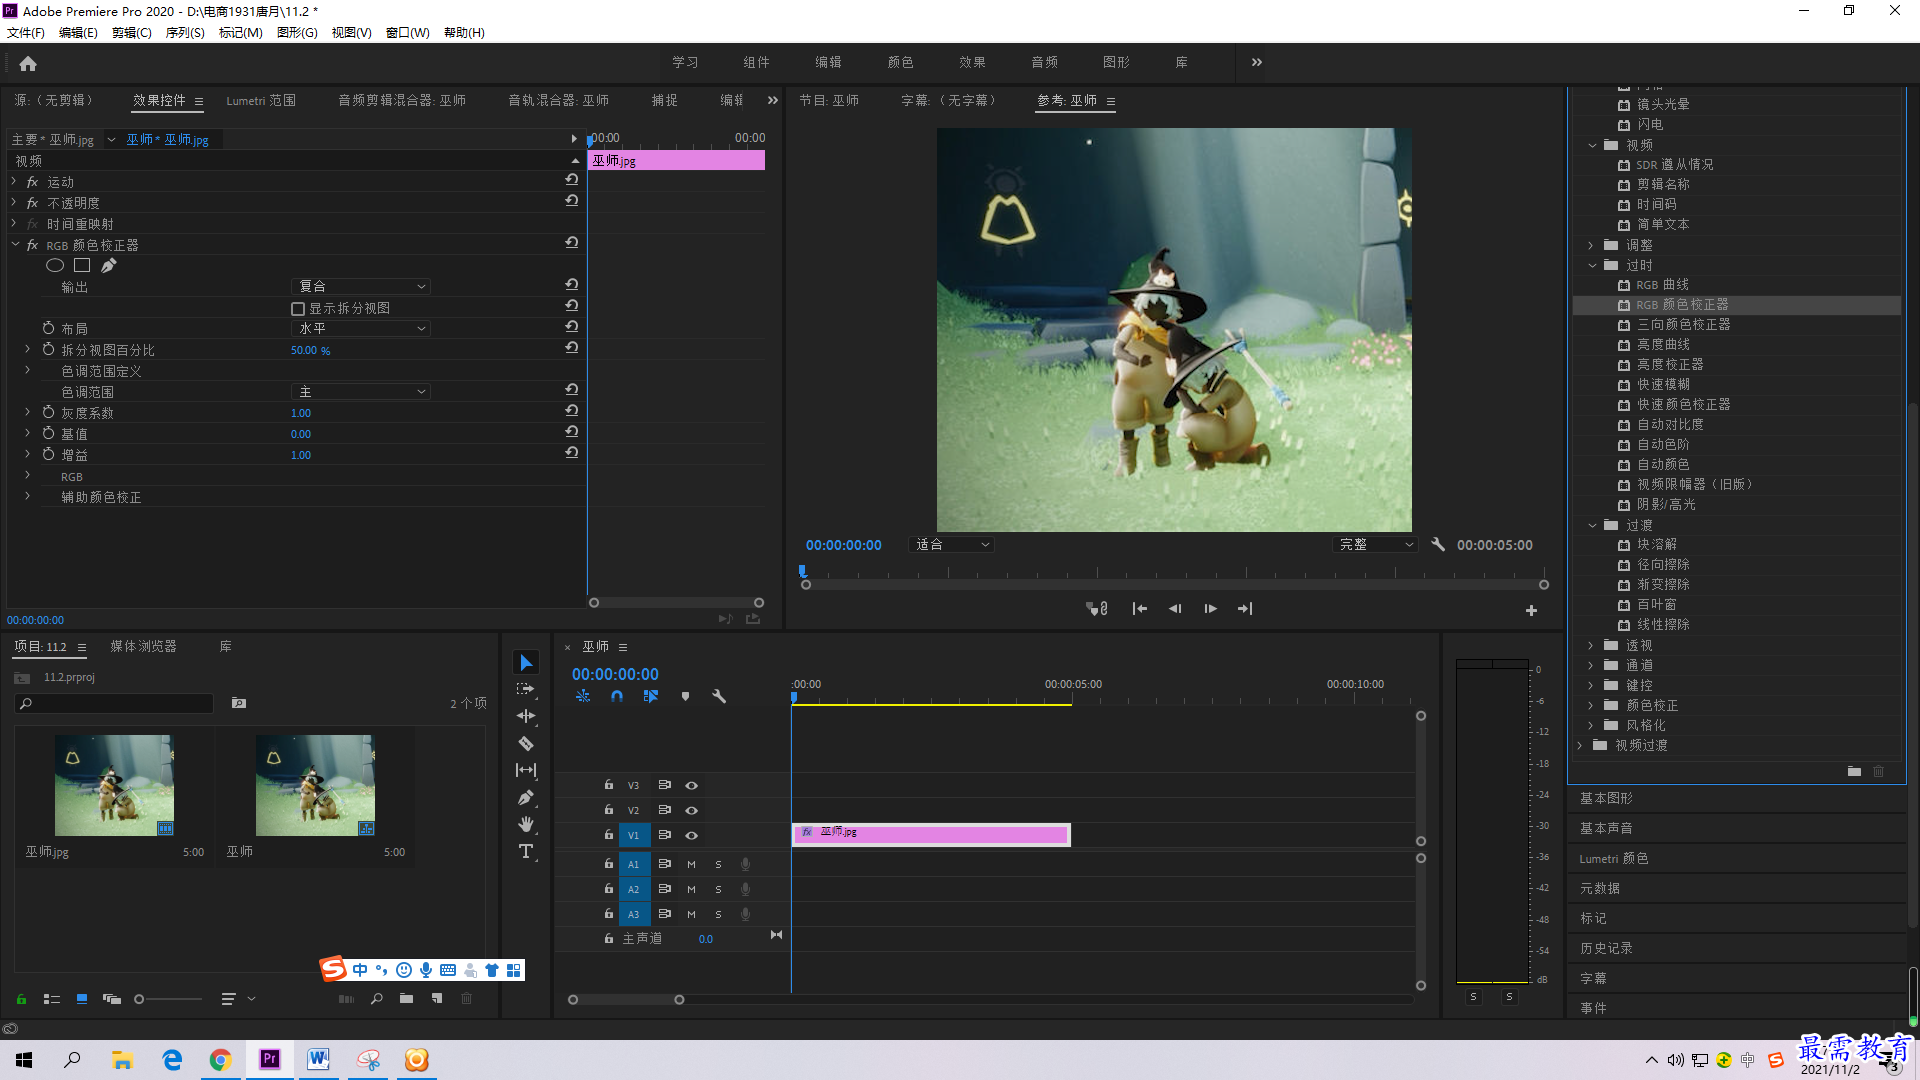Open zoom level 适合 dropdown
The height and width of the screenshot is (1080, 1920).
[x=952, y=545]
